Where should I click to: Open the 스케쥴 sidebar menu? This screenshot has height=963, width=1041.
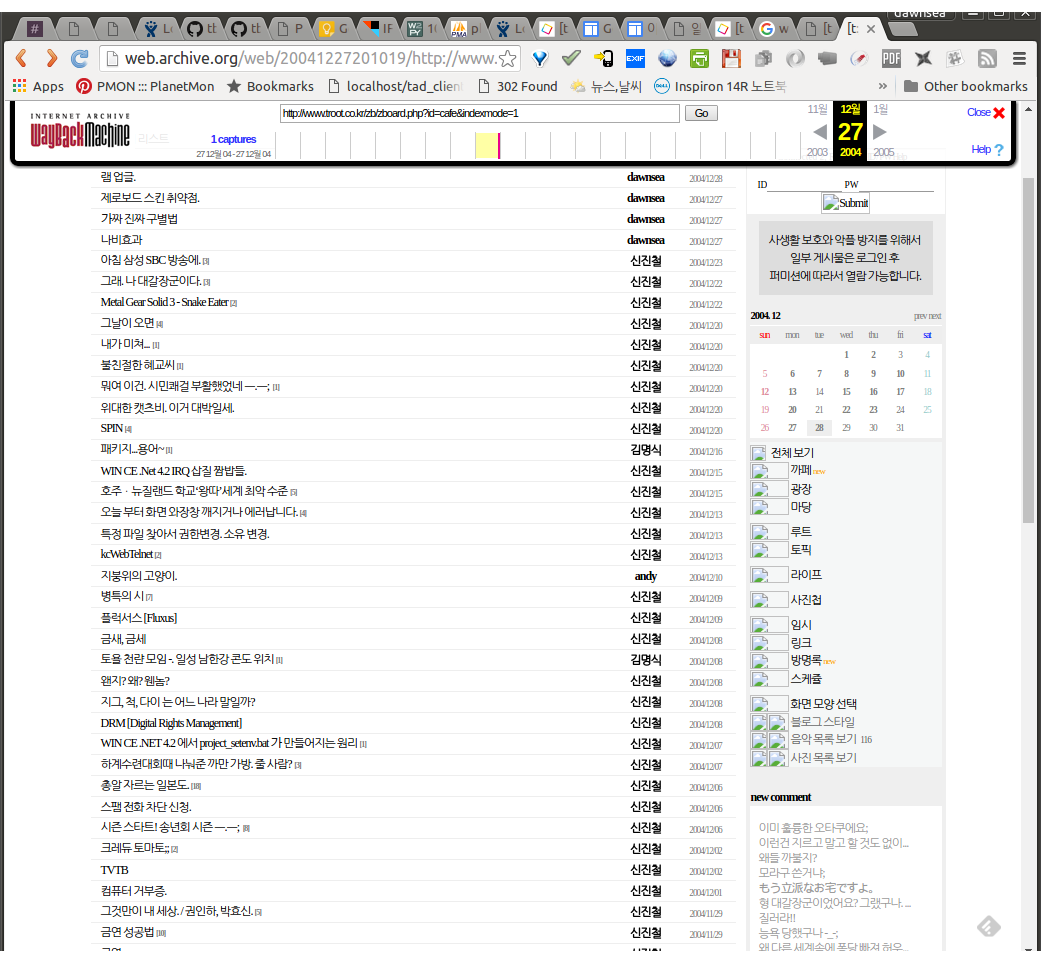(805, 679)
